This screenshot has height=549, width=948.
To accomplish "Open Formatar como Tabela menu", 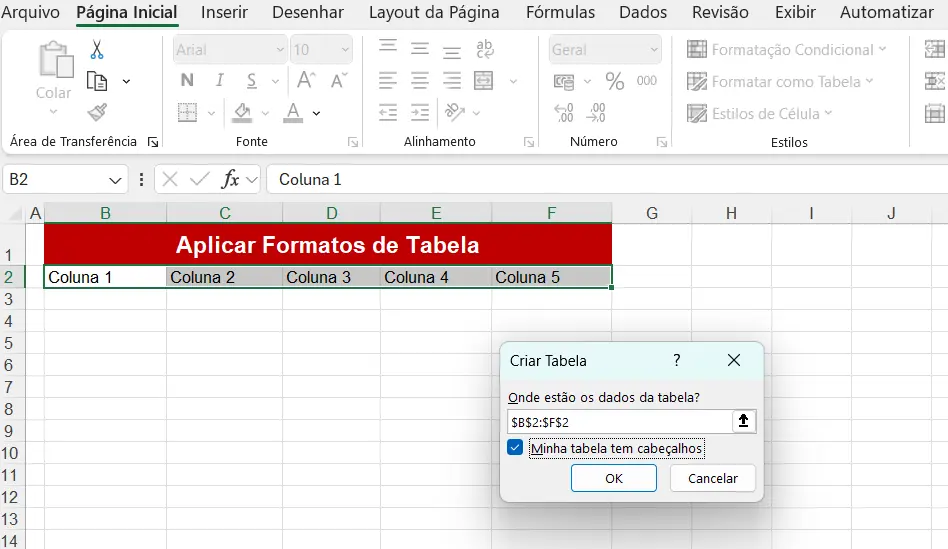I will click(781, 82).
